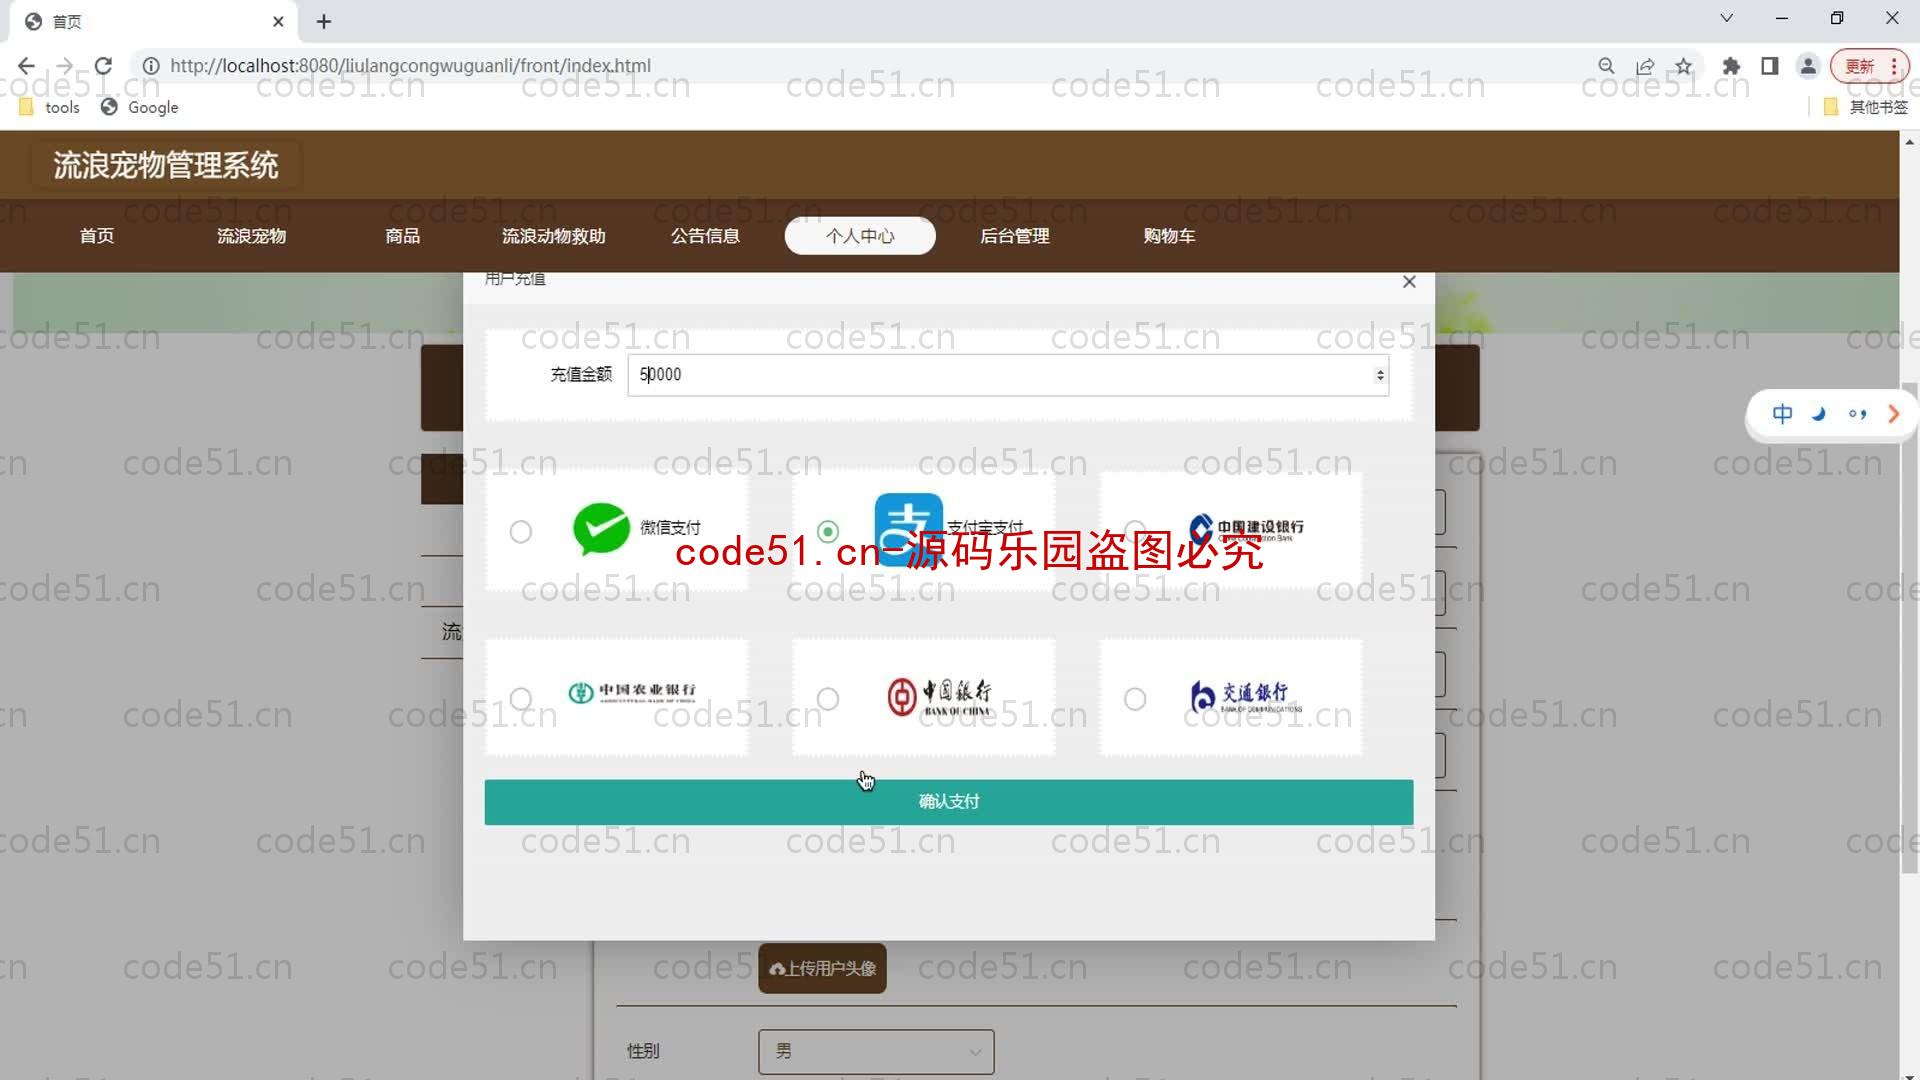Viewport: 1920px width, 1080px height.
Task: Click the WeChat Pay green logo
Action: 601,529
